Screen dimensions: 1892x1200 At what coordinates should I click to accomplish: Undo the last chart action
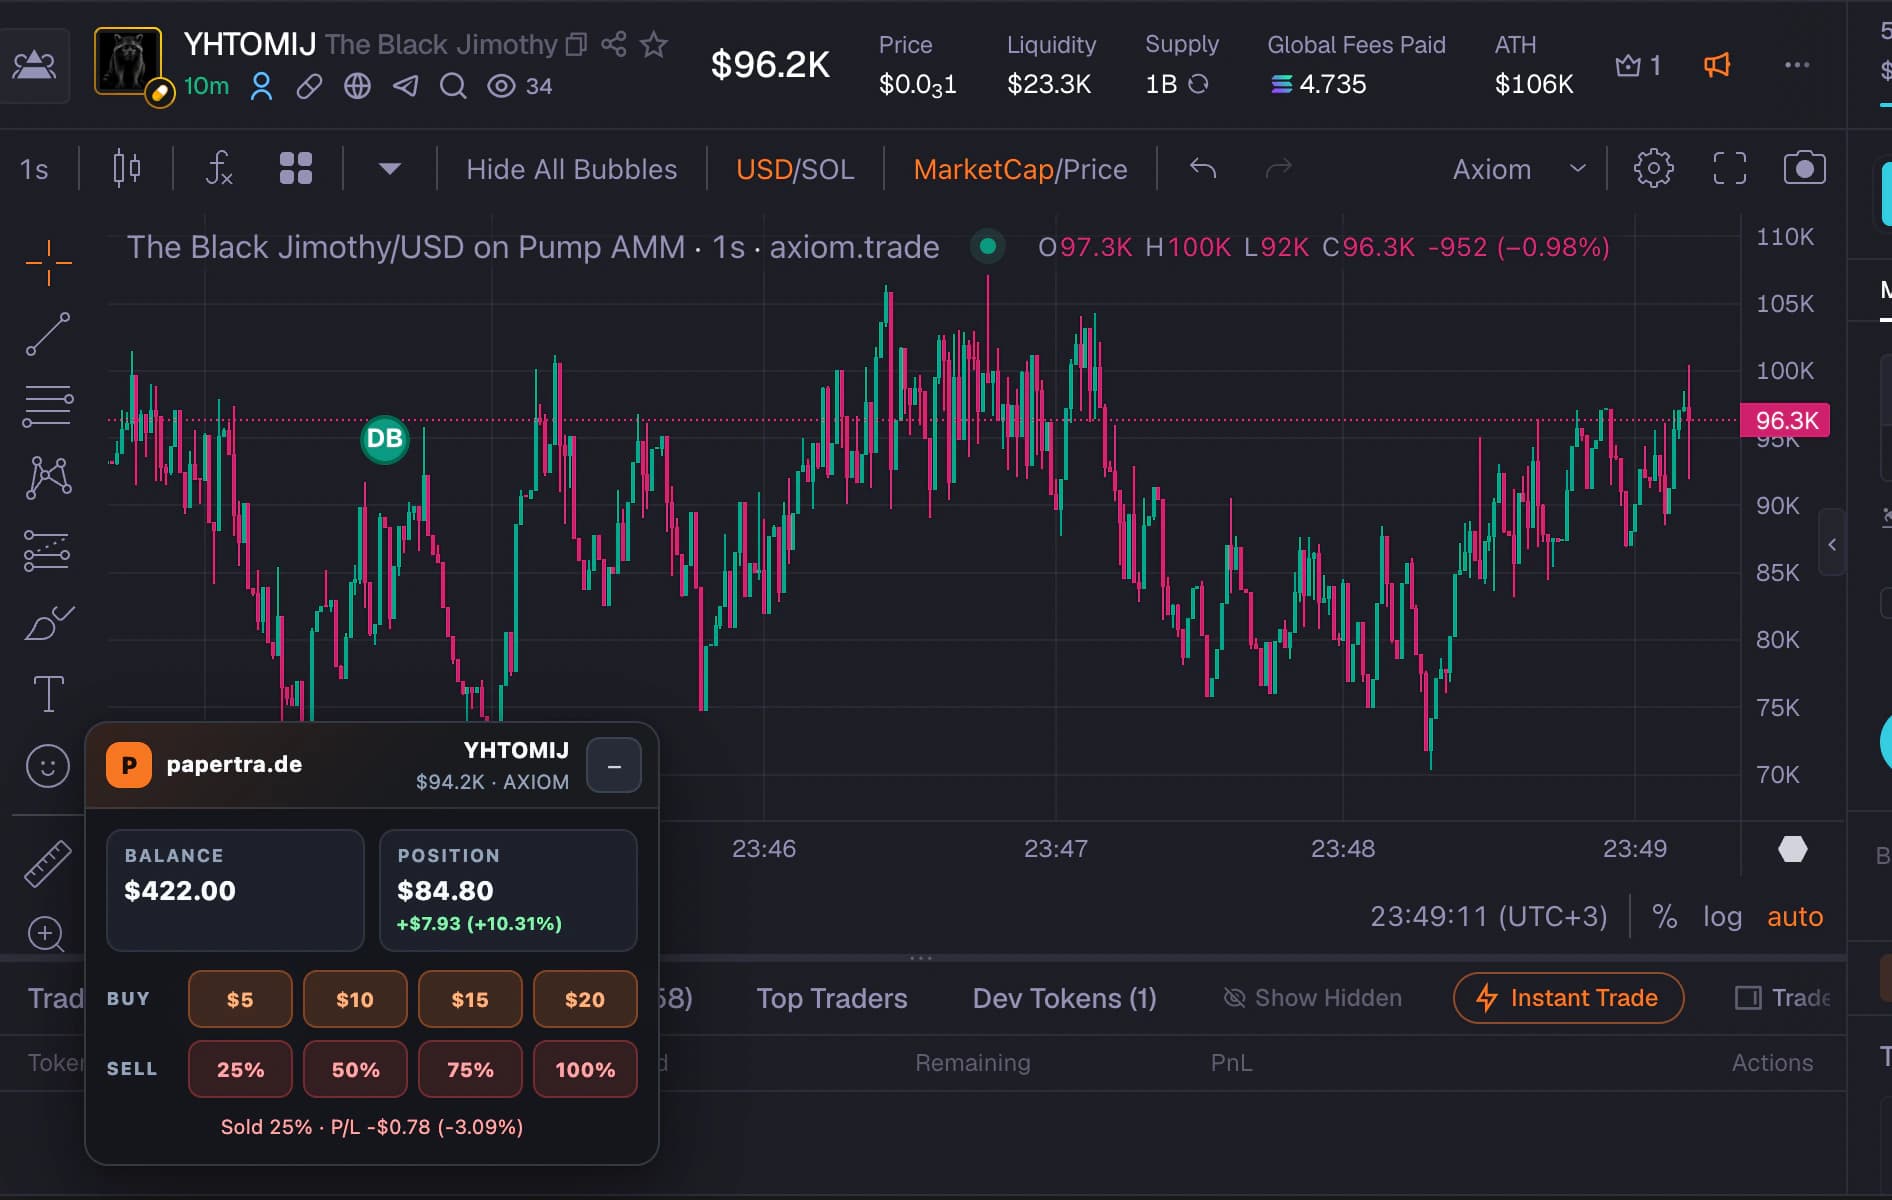coord(1203,168)
